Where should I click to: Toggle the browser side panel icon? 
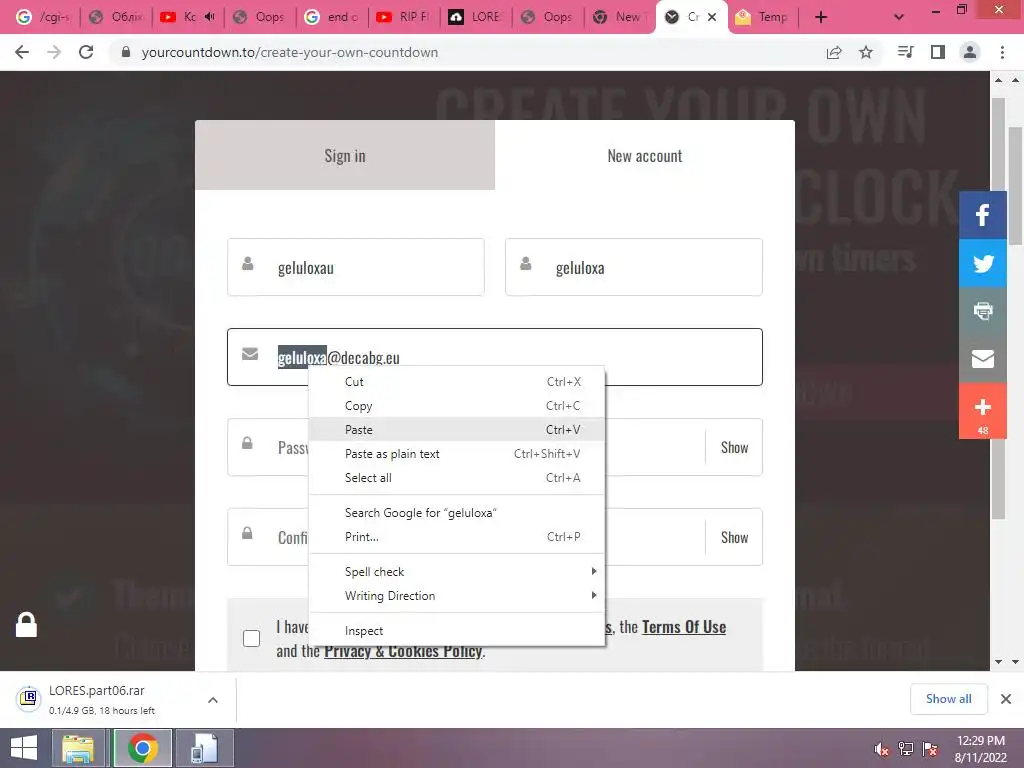coord(938,52)
